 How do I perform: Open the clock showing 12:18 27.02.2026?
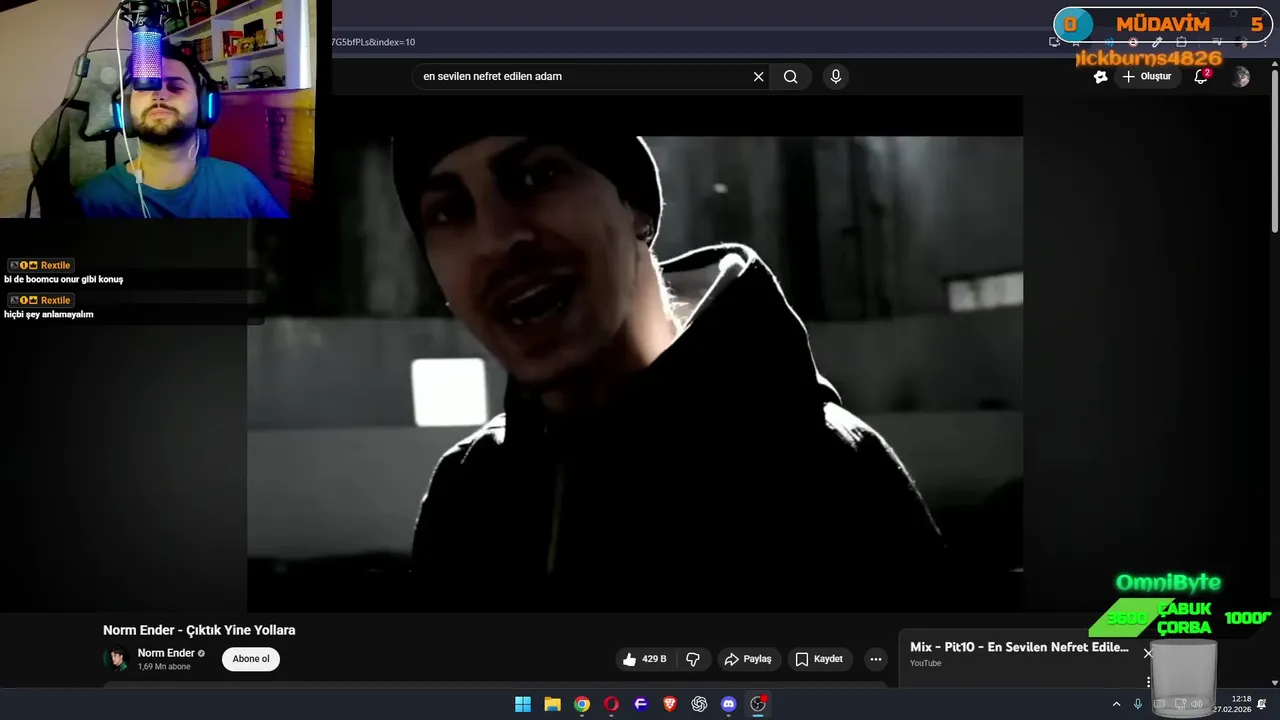(1232, 704)
